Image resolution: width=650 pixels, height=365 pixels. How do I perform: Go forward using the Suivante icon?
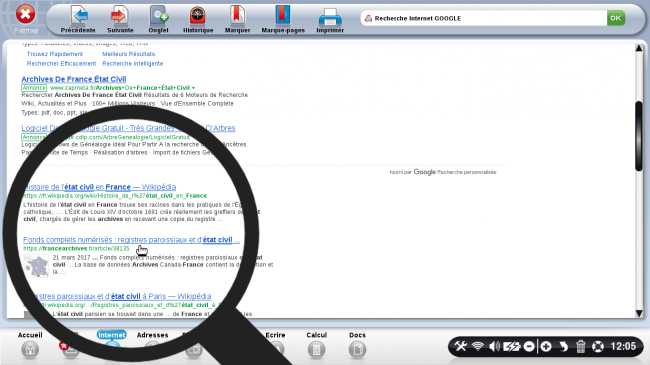pyautogui.click(x=120, y=15)
